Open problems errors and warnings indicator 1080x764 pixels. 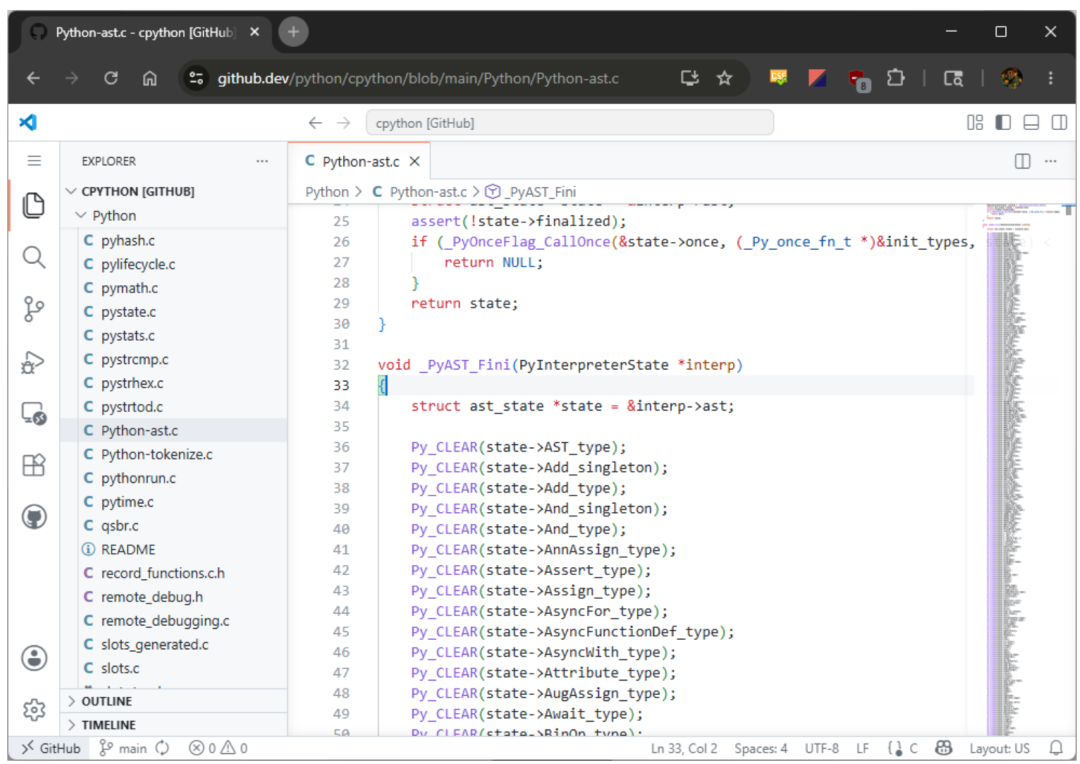(x=218, y=748)
